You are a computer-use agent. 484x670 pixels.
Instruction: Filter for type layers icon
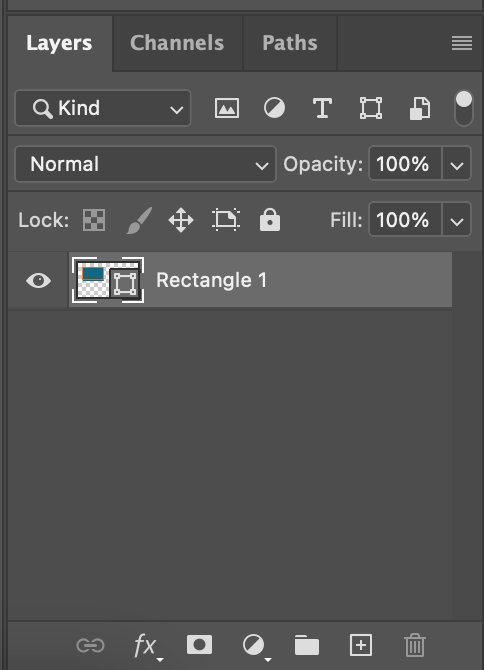coord(322,108)
